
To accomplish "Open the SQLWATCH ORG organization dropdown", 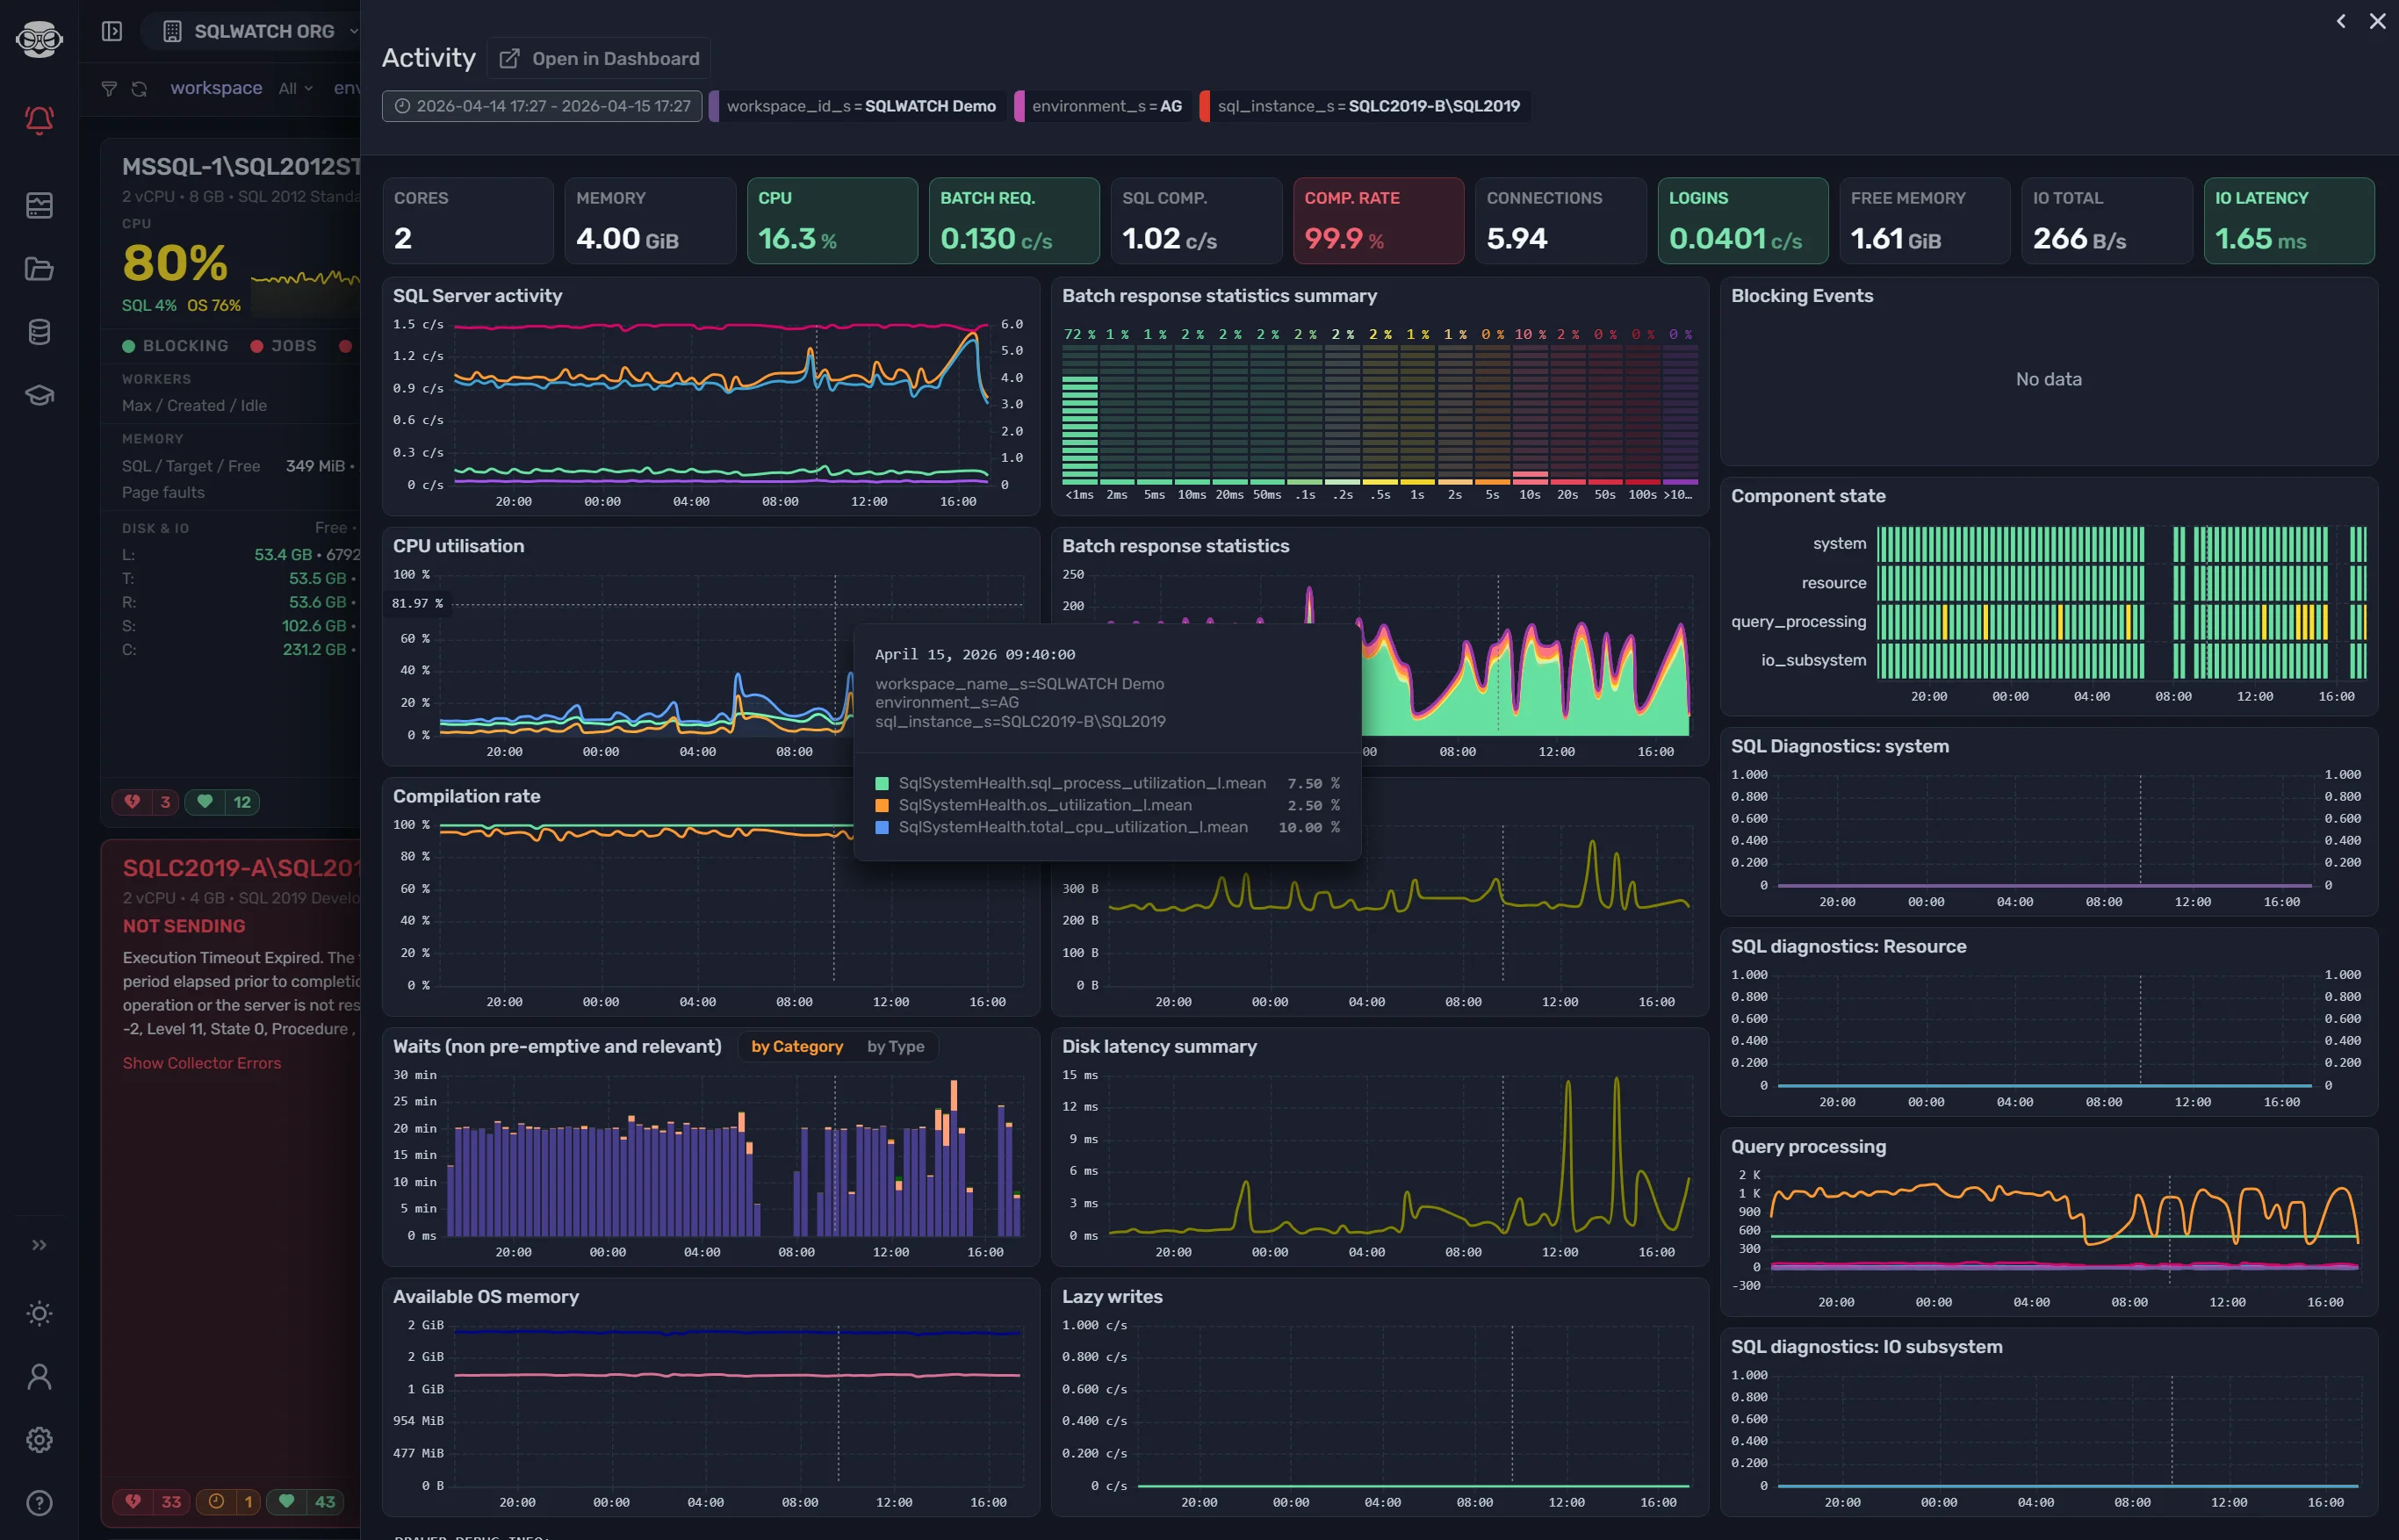I will (x=265, y=30).
